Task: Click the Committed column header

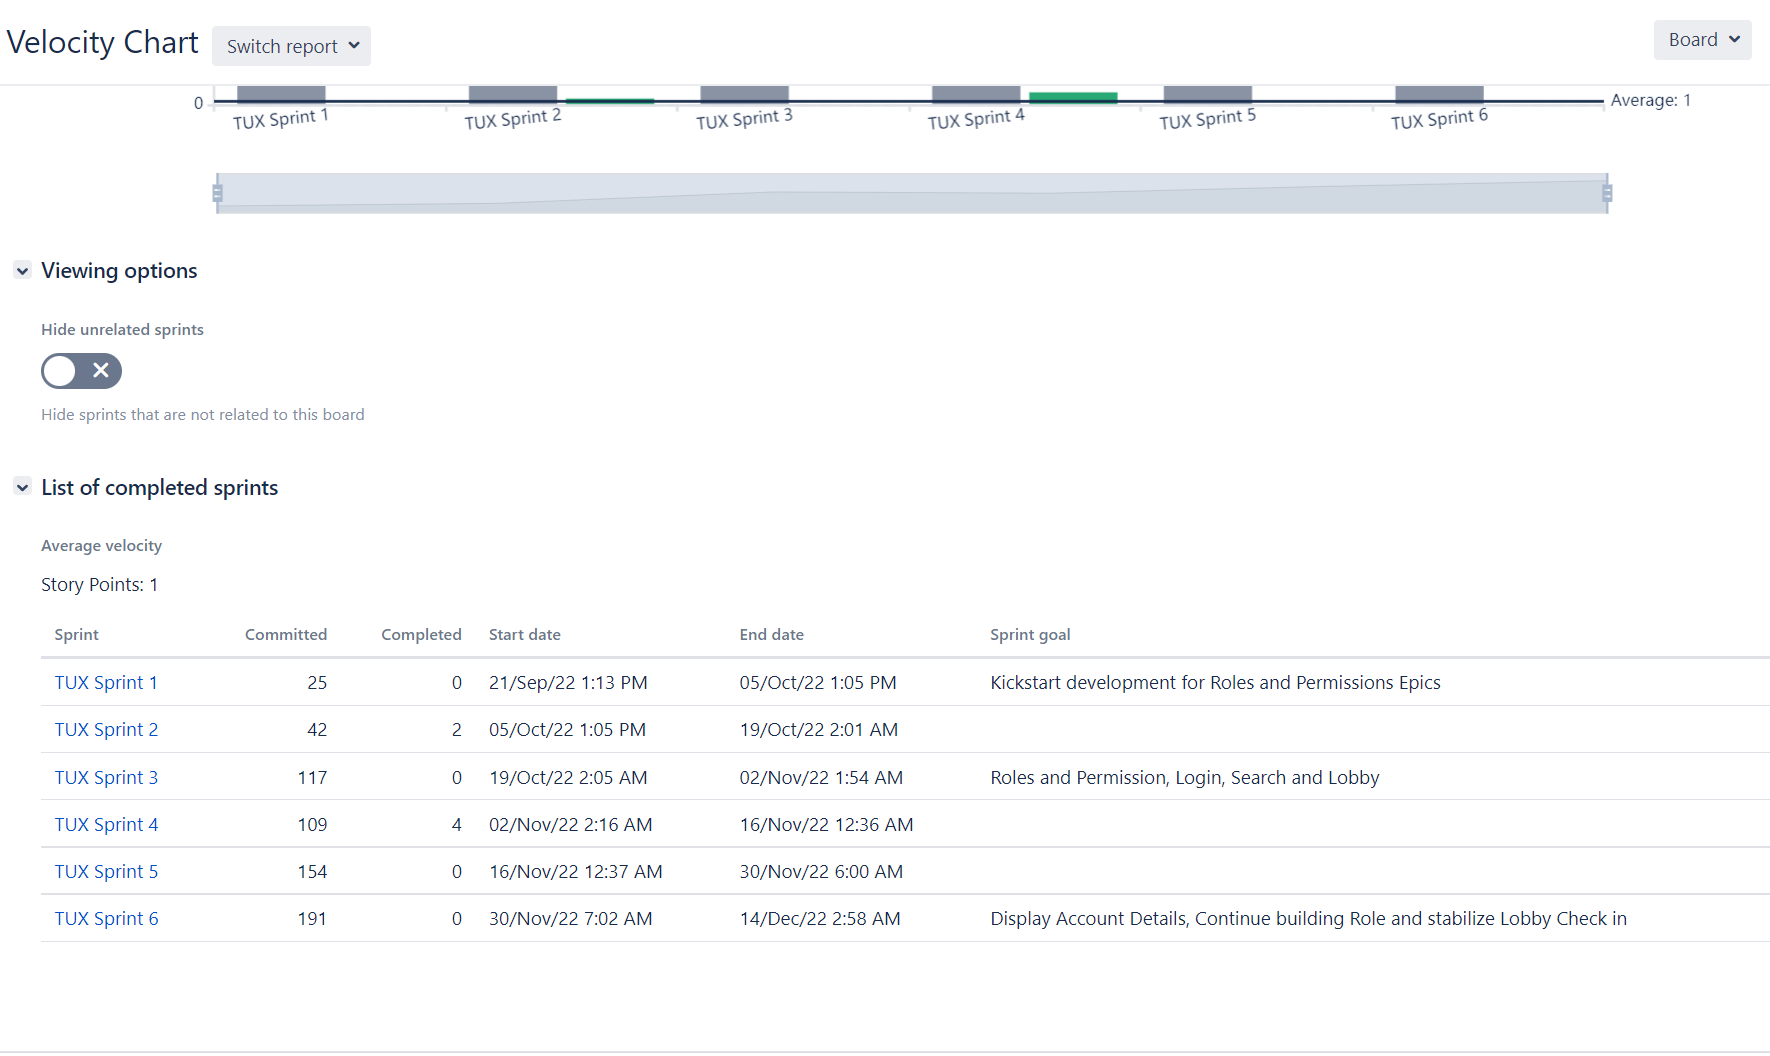Action: pos(286,635)
